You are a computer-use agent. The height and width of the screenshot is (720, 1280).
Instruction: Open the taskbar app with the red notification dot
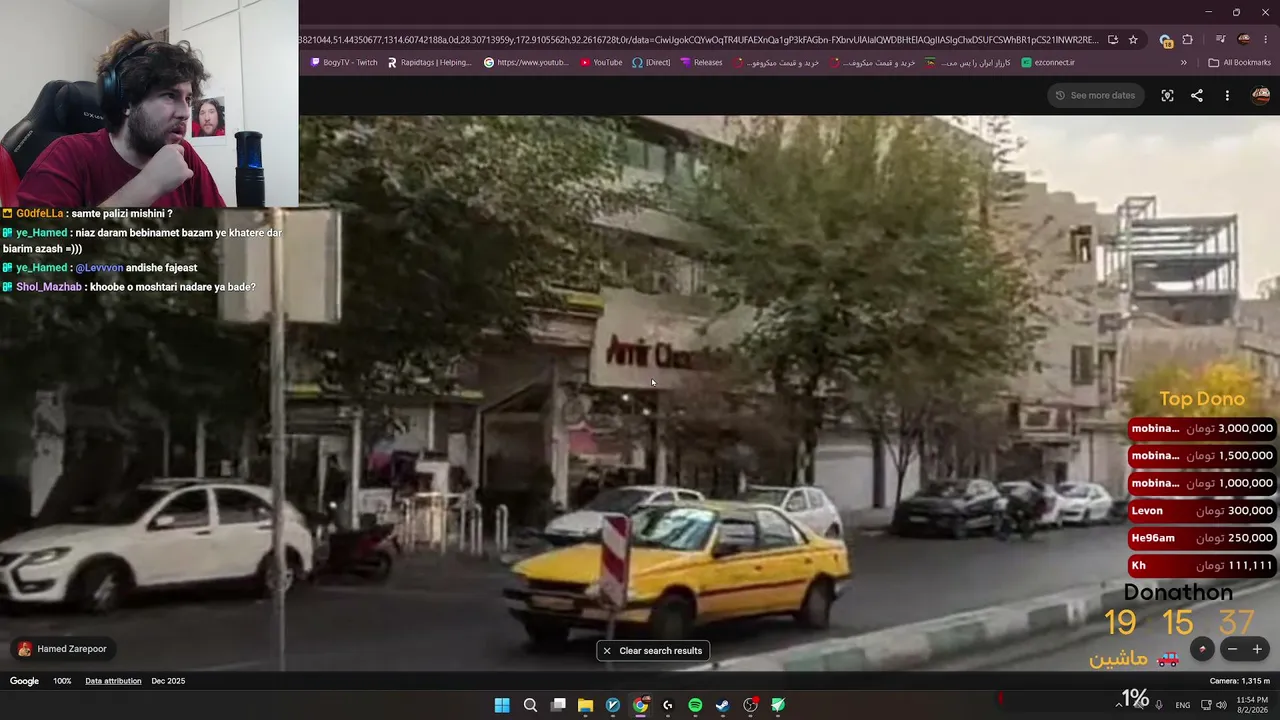[x=750, y=705]
